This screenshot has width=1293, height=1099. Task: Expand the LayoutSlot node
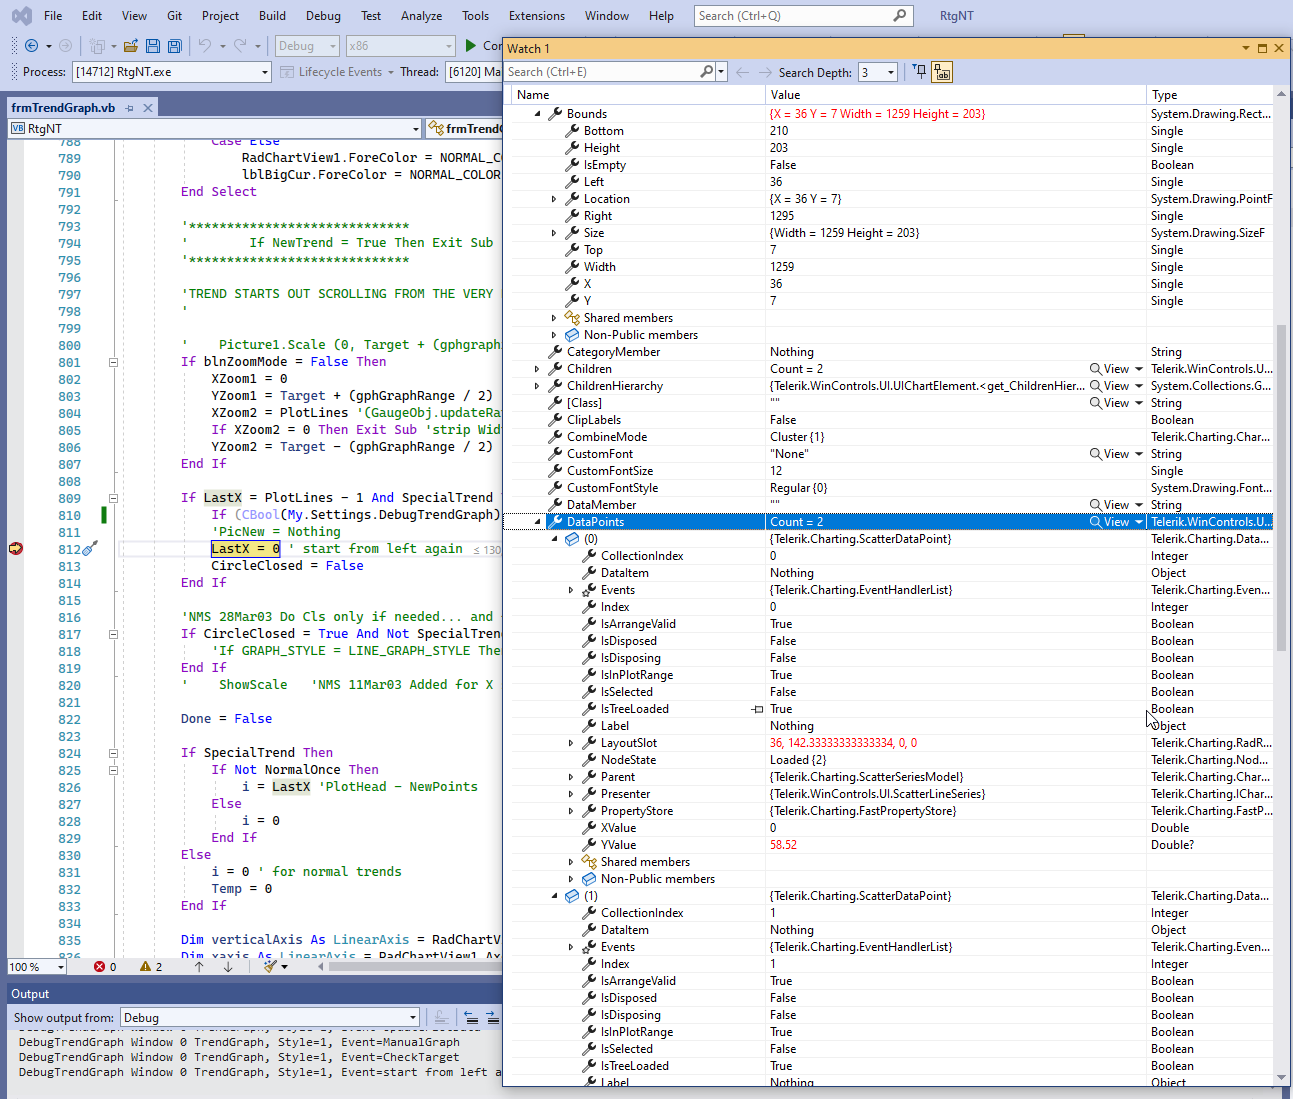[571, 743]
